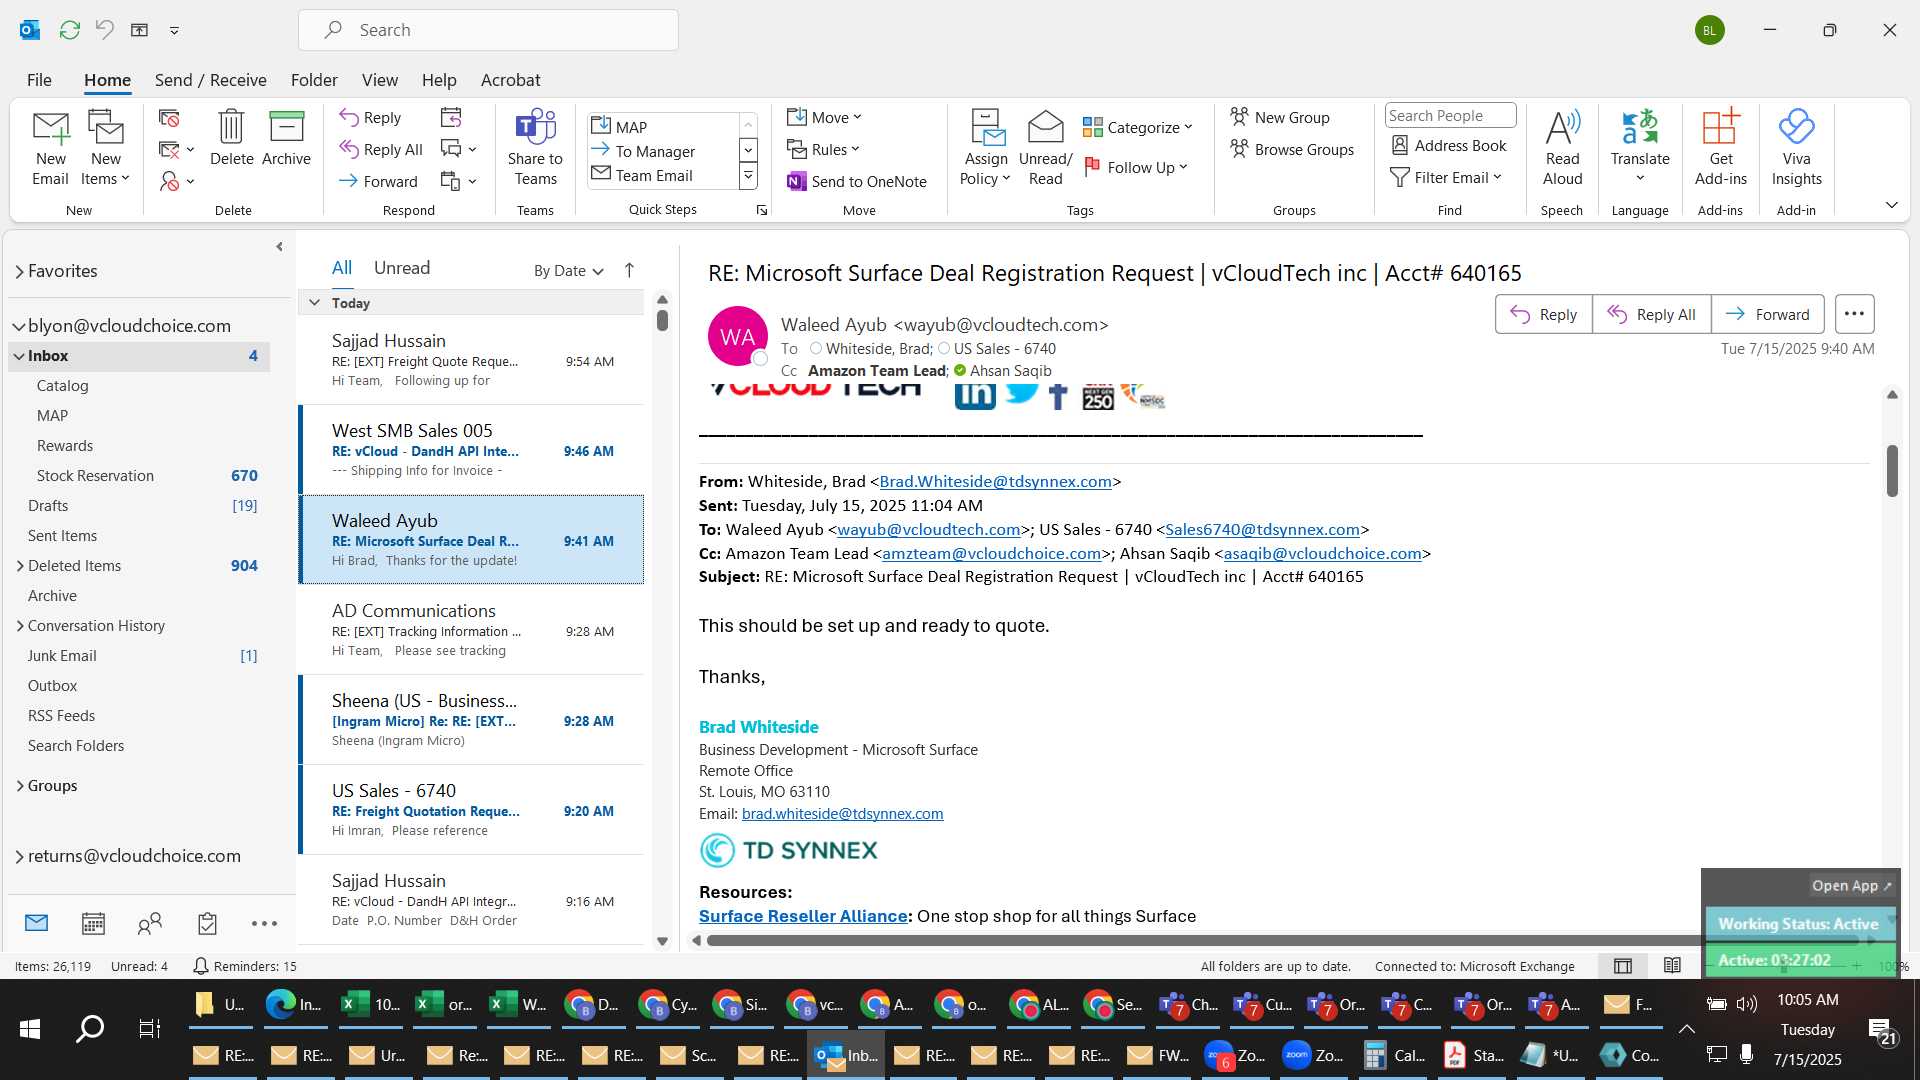Click the Archive icon in ribbon

tap(286, 137)
